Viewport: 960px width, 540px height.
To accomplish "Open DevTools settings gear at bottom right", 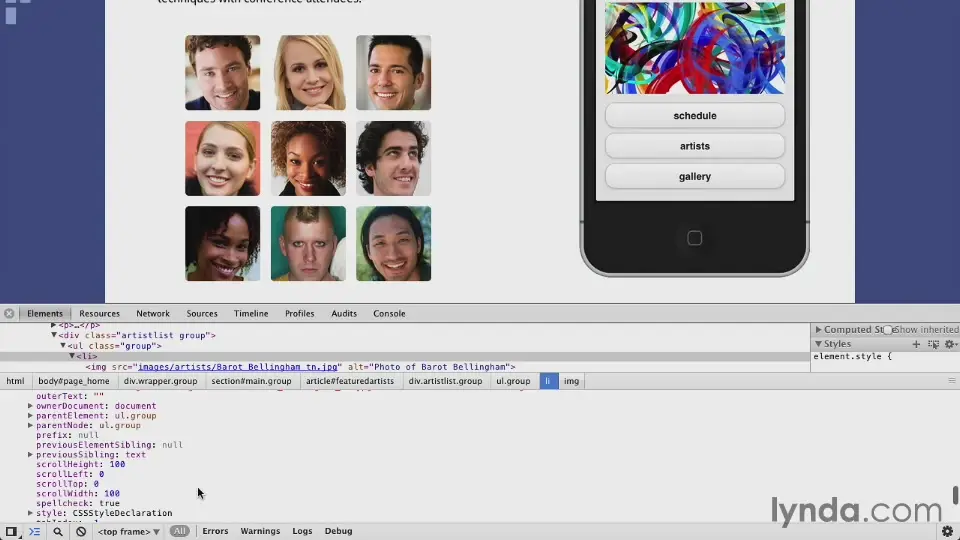I will [947, 531].
